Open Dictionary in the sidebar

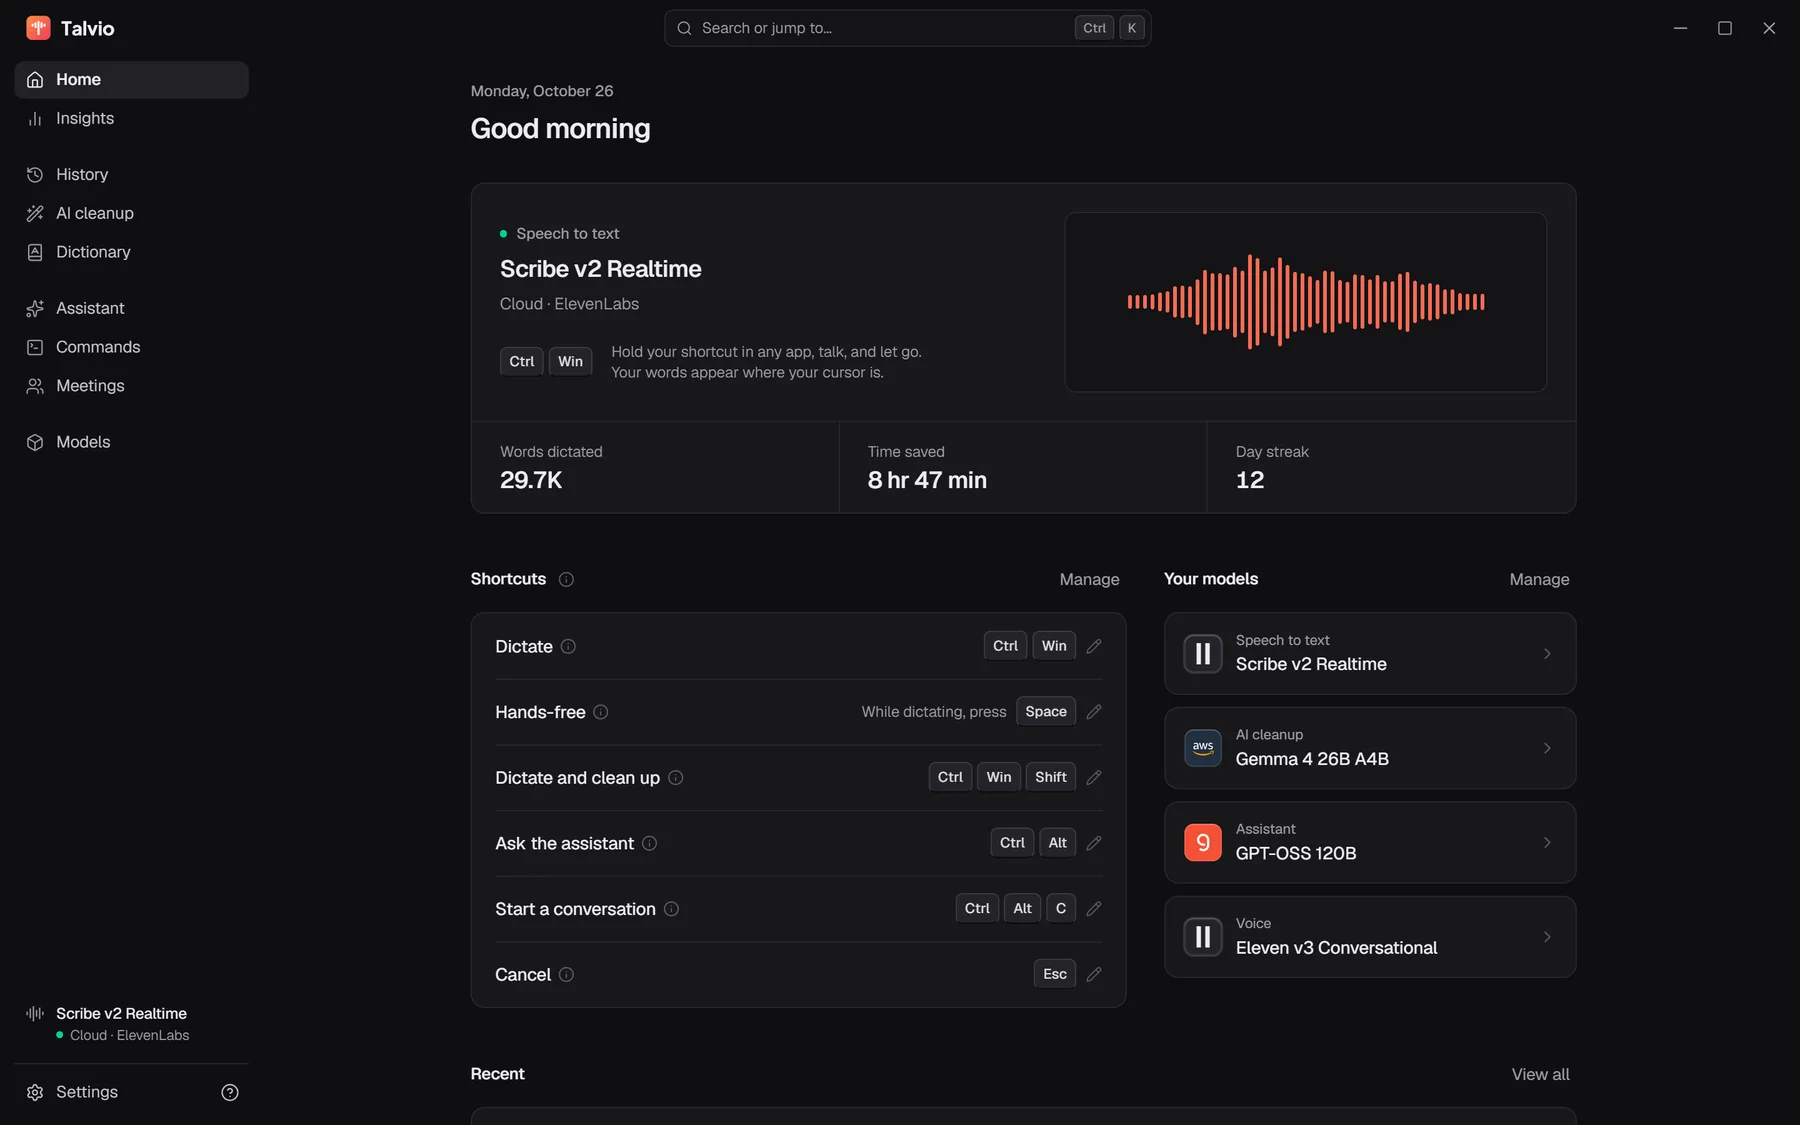131,252
